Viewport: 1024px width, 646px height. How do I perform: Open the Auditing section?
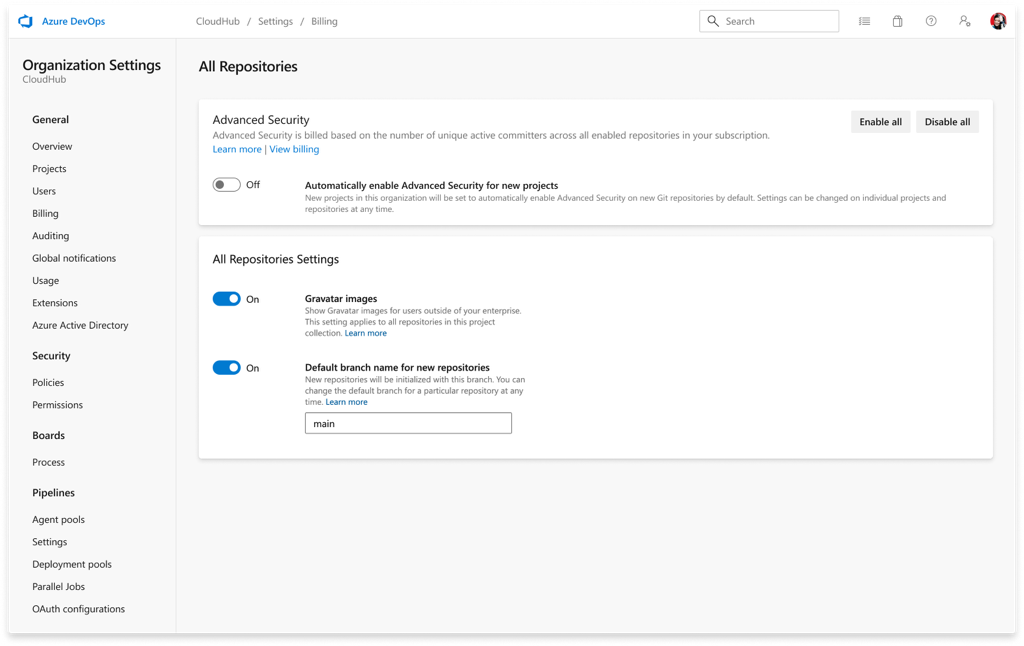(51, 235)
